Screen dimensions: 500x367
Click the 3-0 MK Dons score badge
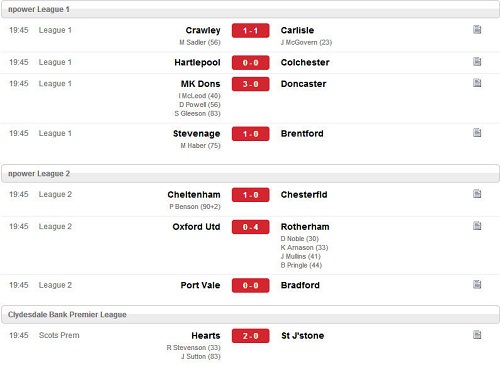click(251, 84)
